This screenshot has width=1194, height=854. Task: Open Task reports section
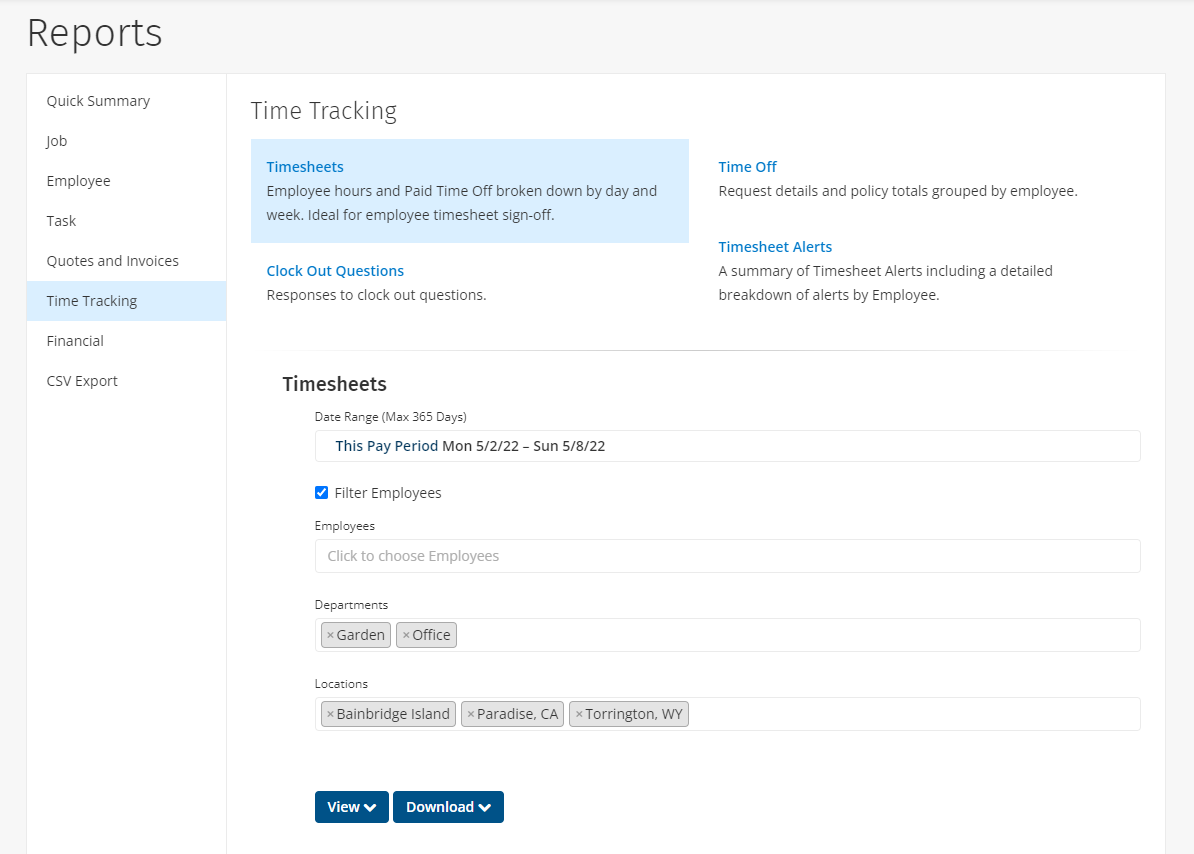click(x=61, y=221)
